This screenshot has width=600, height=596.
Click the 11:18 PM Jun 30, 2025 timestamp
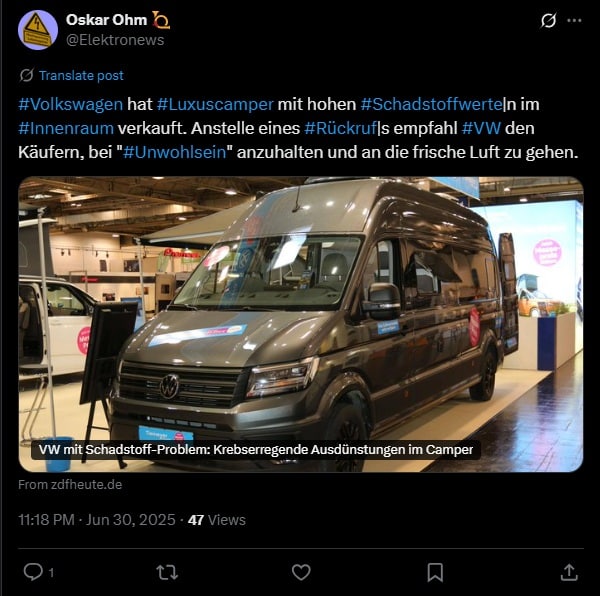coord(97,520)
